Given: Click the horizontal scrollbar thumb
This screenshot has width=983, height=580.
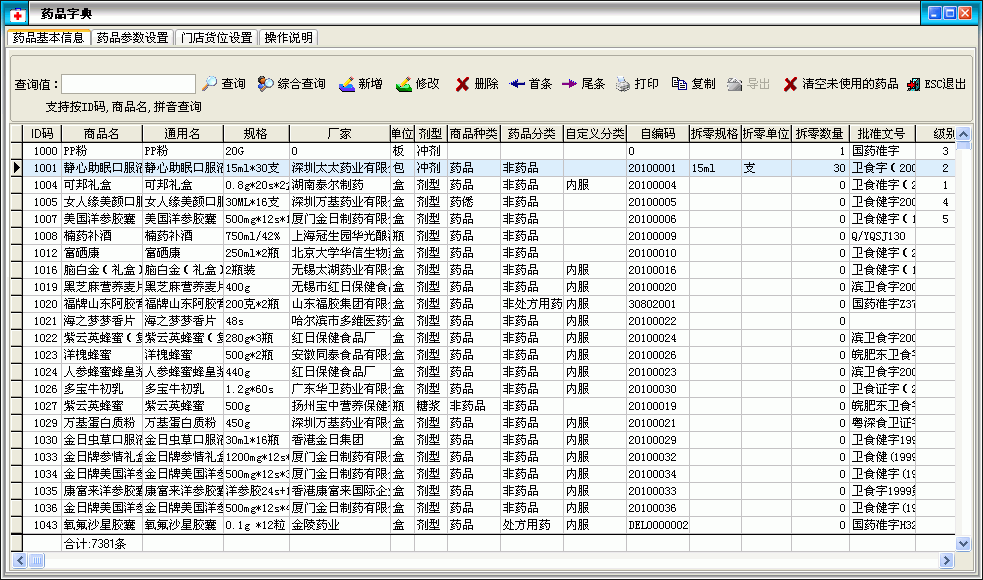Looking at the screenshot, I should [x=36, y=560].
